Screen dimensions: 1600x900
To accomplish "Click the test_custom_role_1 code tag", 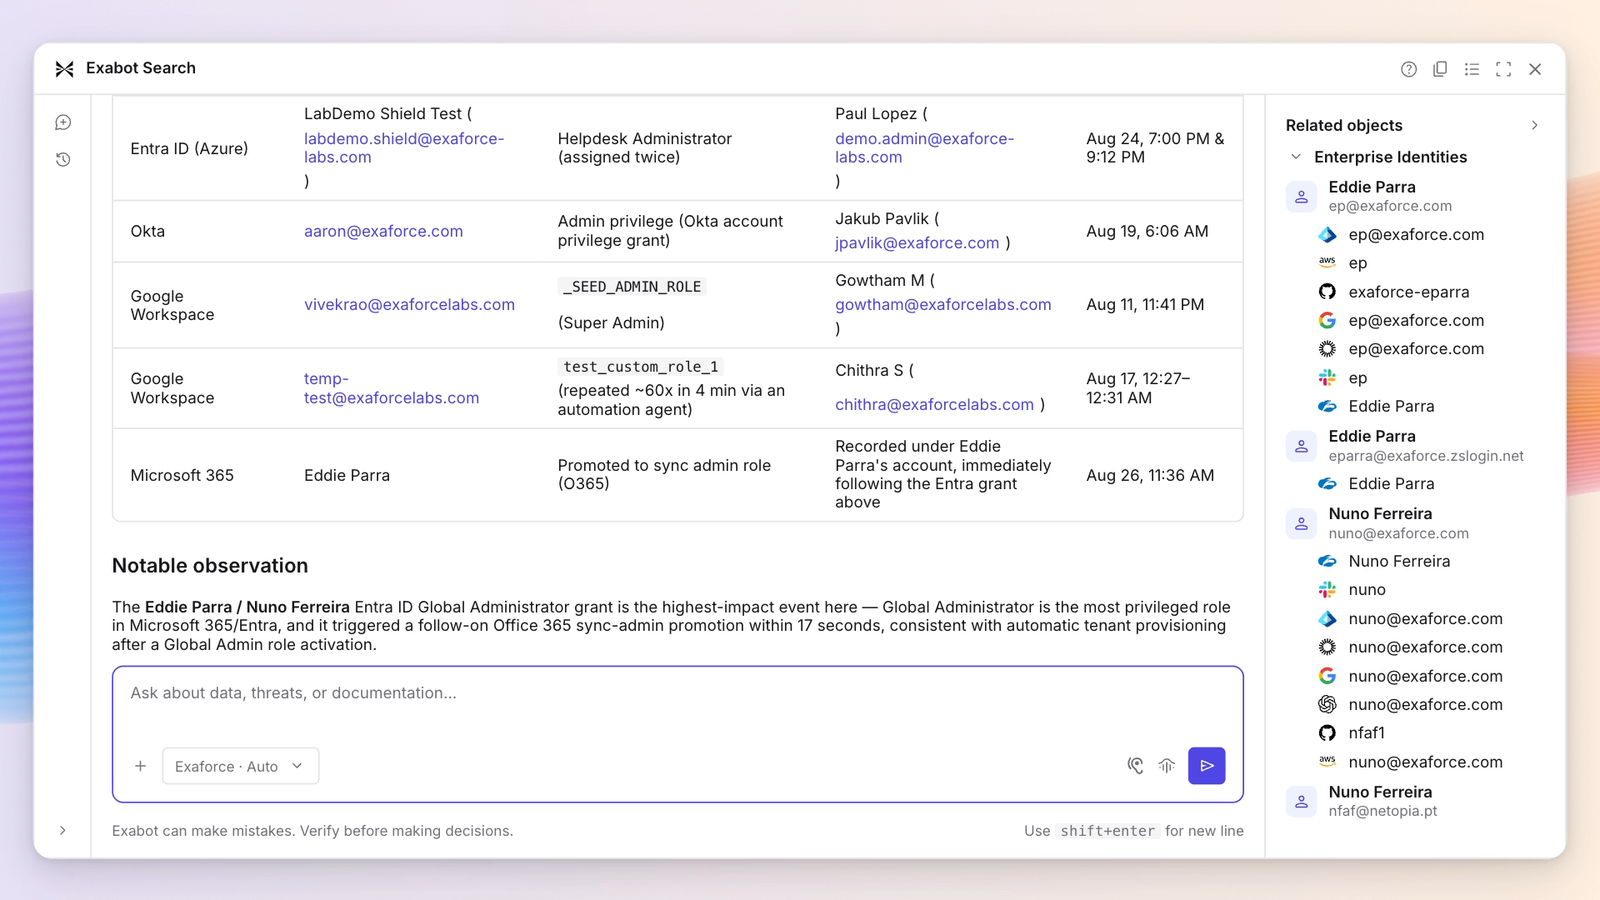I will [x=640, y=367].
